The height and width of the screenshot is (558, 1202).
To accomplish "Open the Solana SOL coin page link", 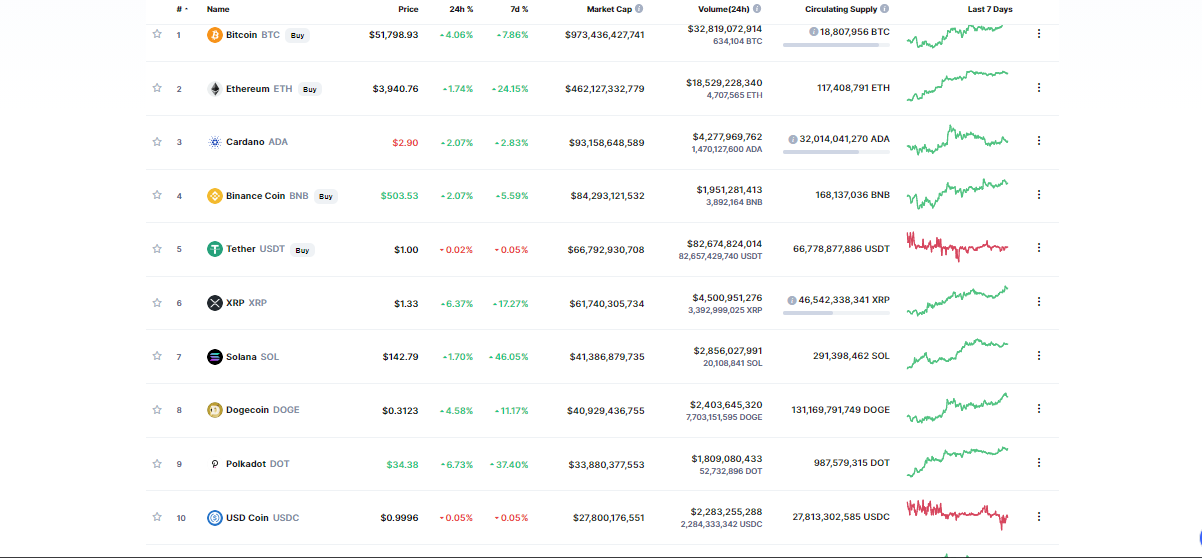I will pos(252,357).
